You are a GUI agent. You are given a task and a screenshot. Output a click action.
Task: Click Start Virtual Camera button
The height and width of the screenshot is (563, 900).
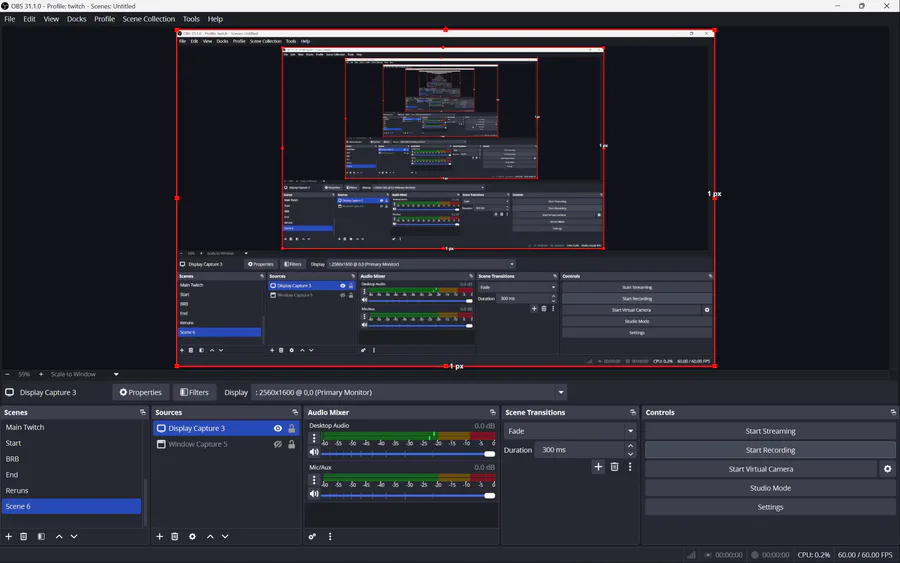[x=761, y=469]
